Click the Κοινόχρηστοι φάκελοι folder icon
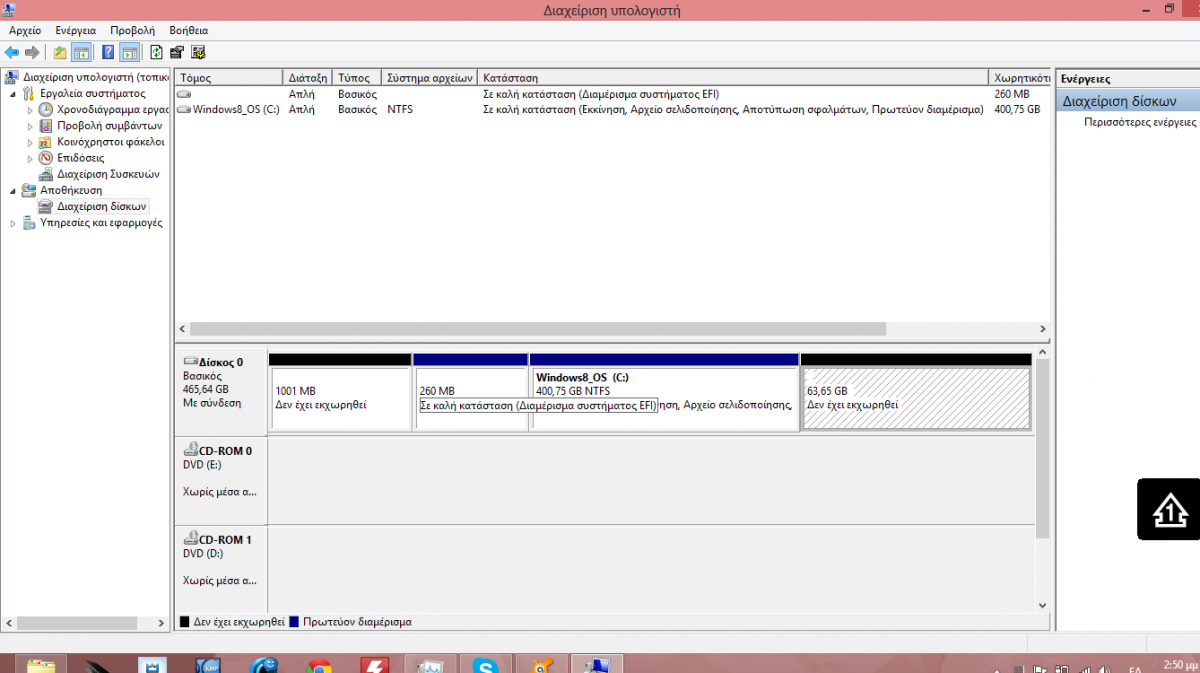The height and width of the screenshot is (673, 1200). [46, 142]
